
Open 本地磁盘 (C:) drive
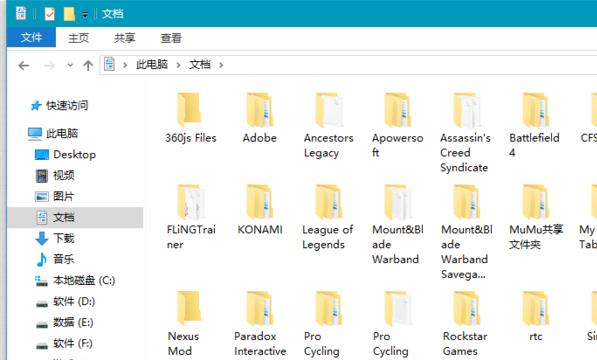(x=75, y=281)
